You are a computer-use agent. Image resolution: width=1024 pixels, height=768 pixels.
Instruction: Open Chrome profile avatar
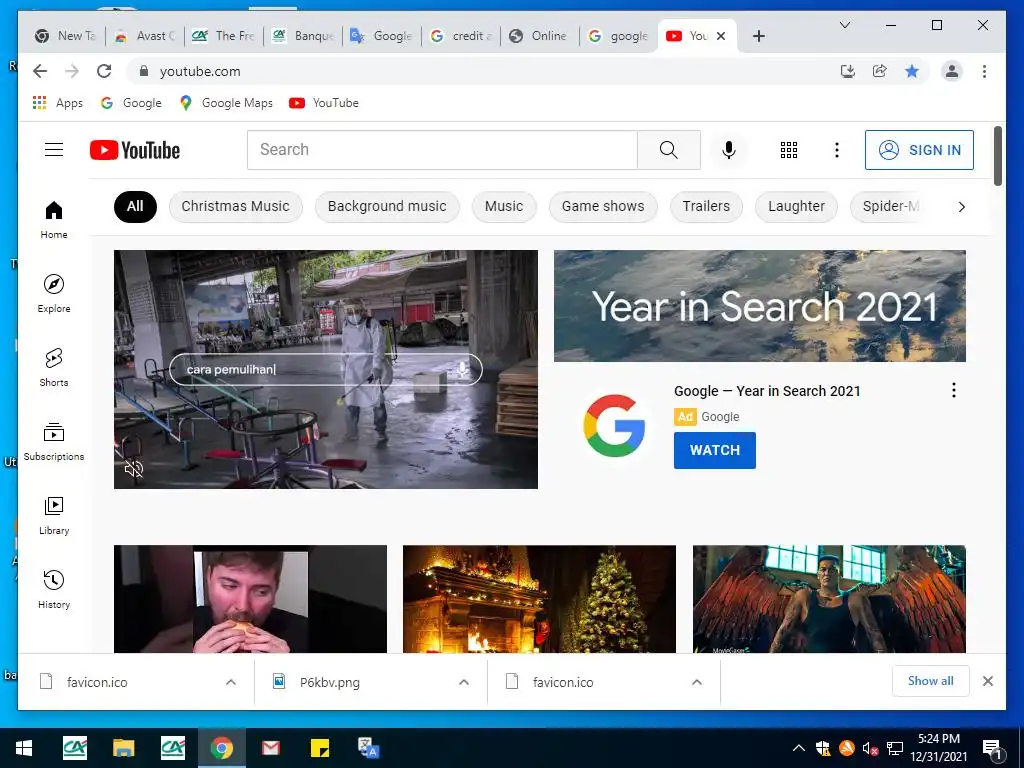[952, 71]
